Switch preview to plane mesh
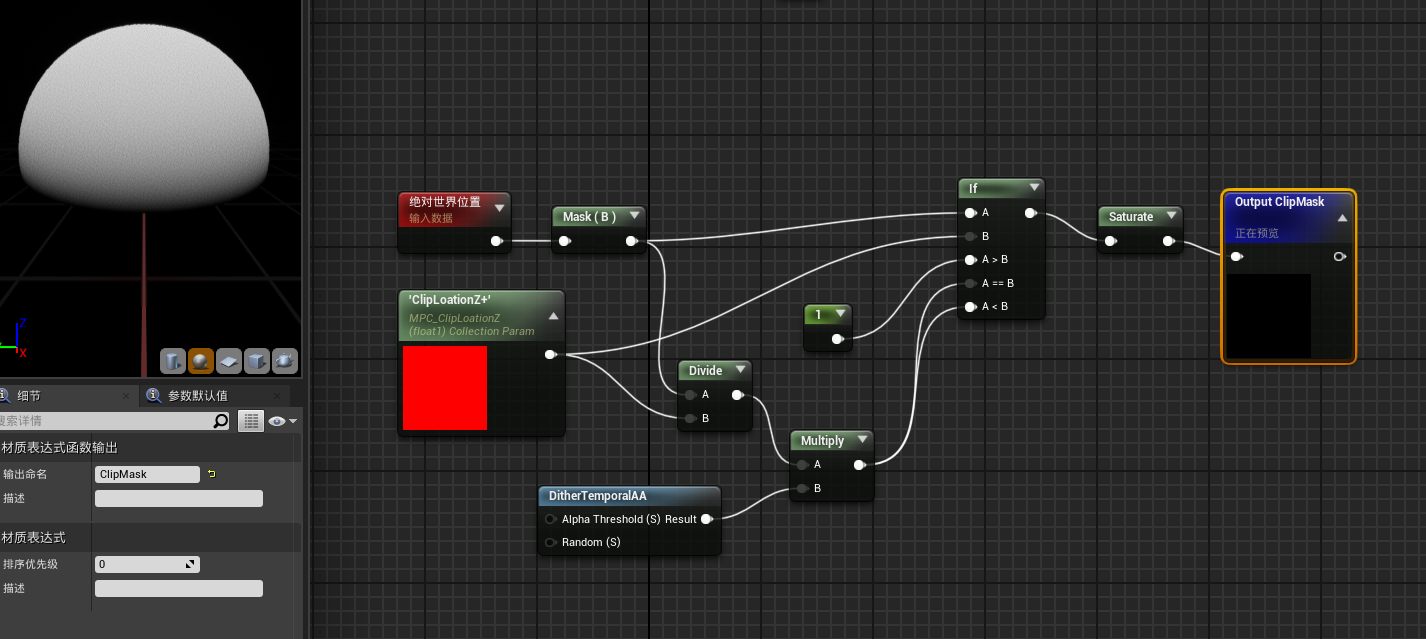Viewport: 1426px width, 639px height. (x=229, y=360)
